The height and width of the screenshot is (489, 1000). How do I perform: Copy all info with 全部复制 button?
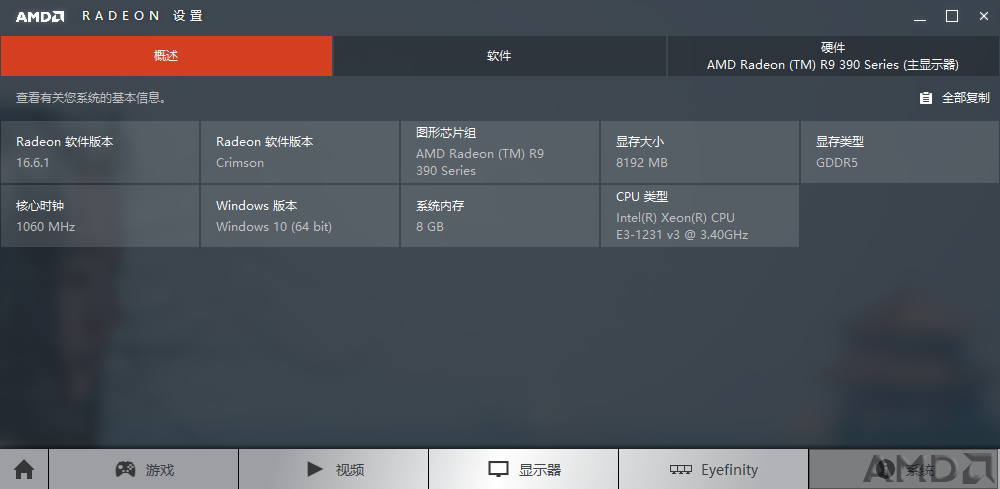(954, 98)
